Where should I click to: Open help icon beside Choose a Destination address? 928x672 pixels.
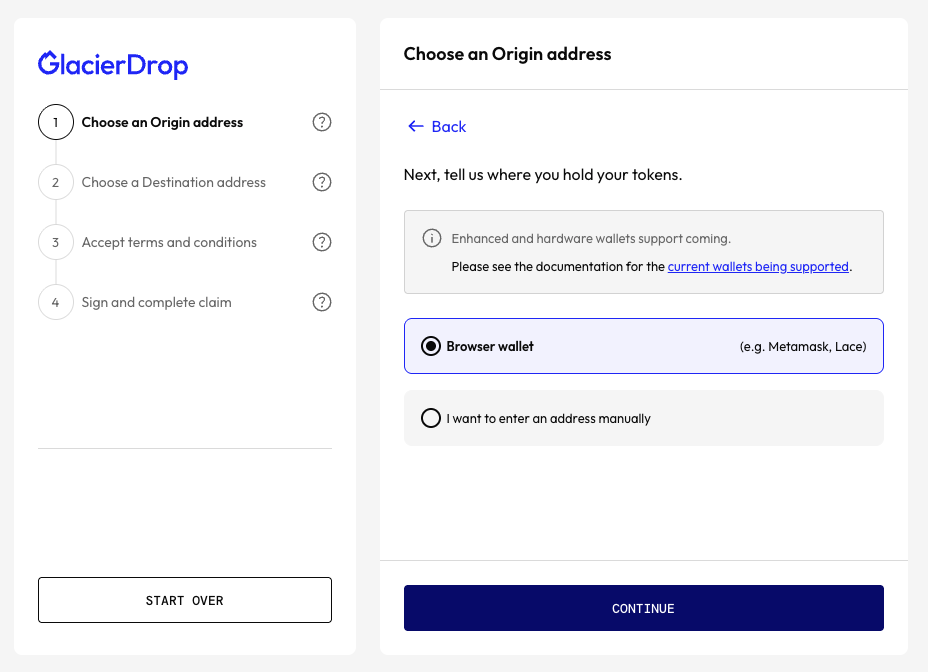point(322,182)
